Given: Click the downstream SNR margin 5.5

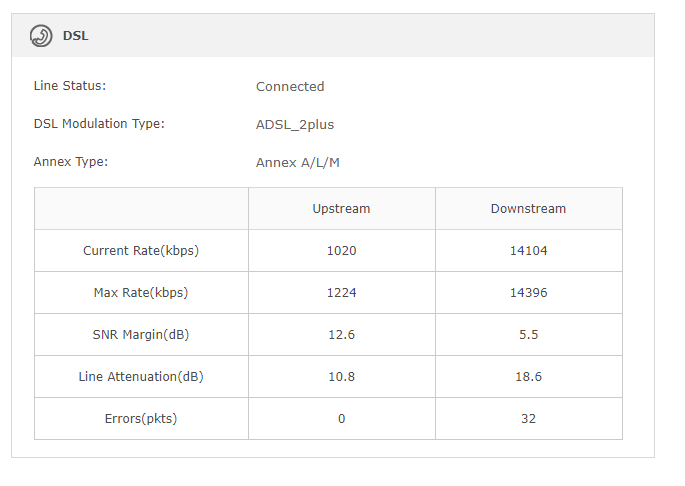Looking at the screenshot, I should [x=528, y=335].
